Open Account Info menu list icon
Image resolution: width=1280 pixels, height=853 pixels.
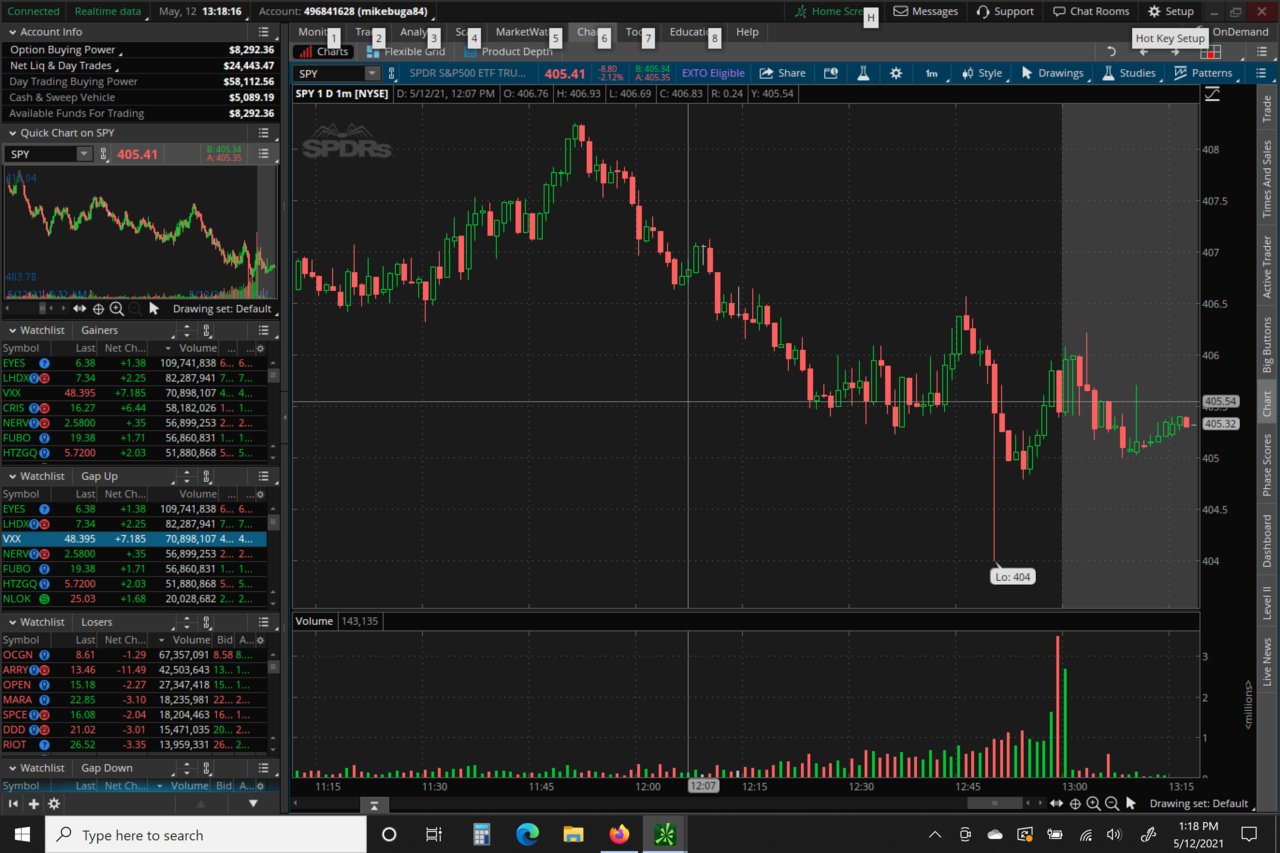coord(264,32)
